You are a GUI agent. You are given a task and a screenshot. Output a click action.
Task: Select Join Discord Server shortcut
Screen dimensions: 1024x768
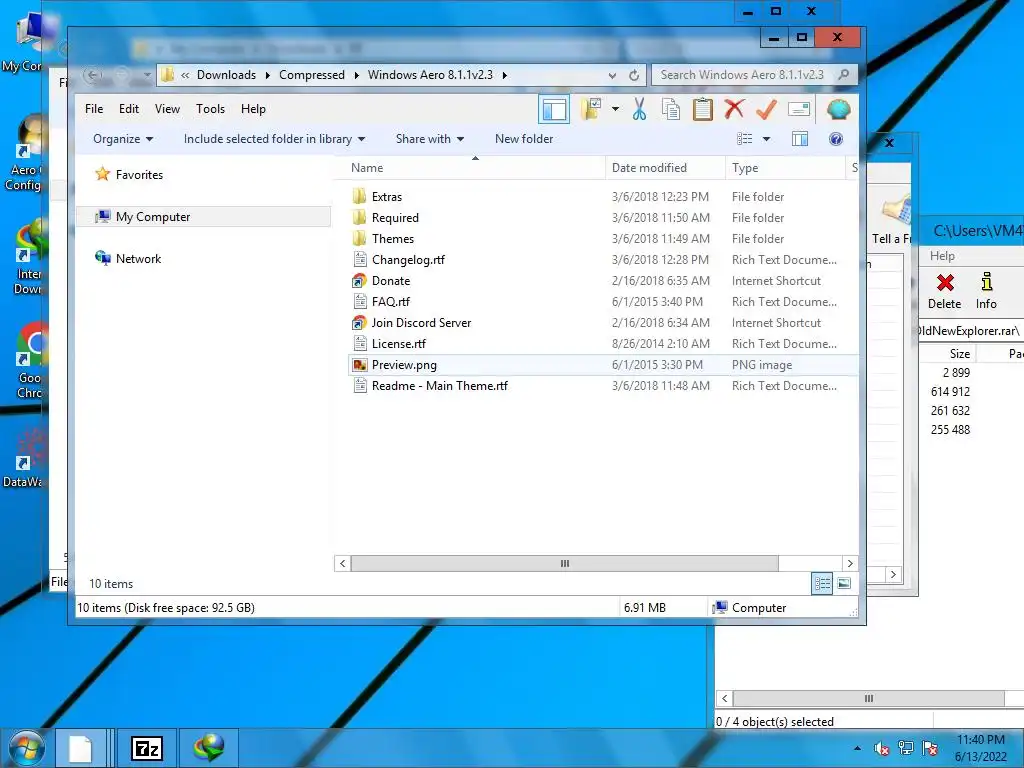click(421, 323)
